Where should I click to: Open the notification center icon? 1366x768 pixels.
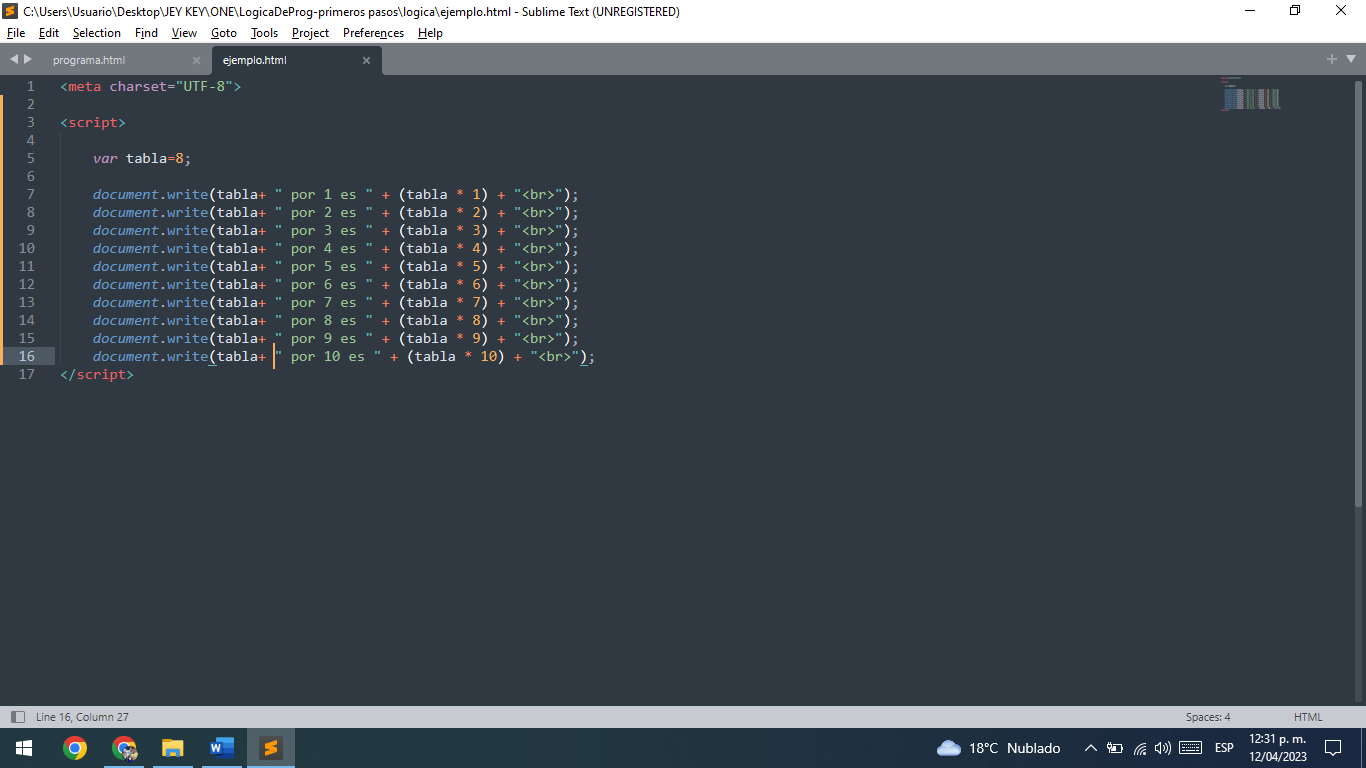tap(1333, 748)
